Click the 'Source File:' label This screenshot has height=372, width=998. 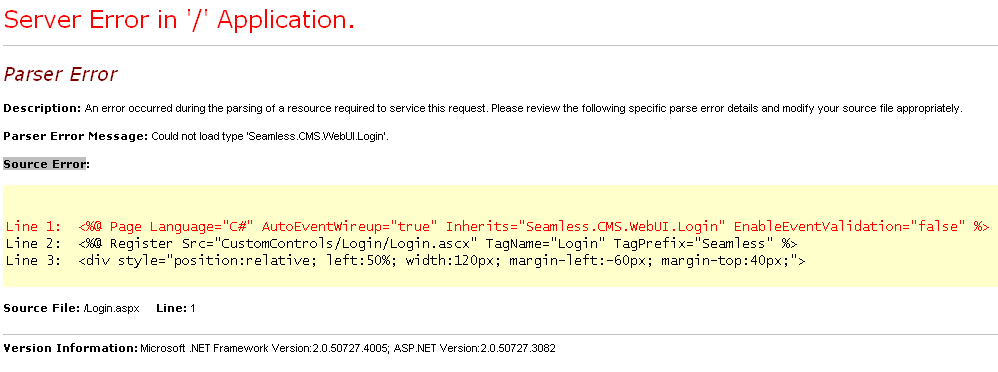tap(42, 308)
